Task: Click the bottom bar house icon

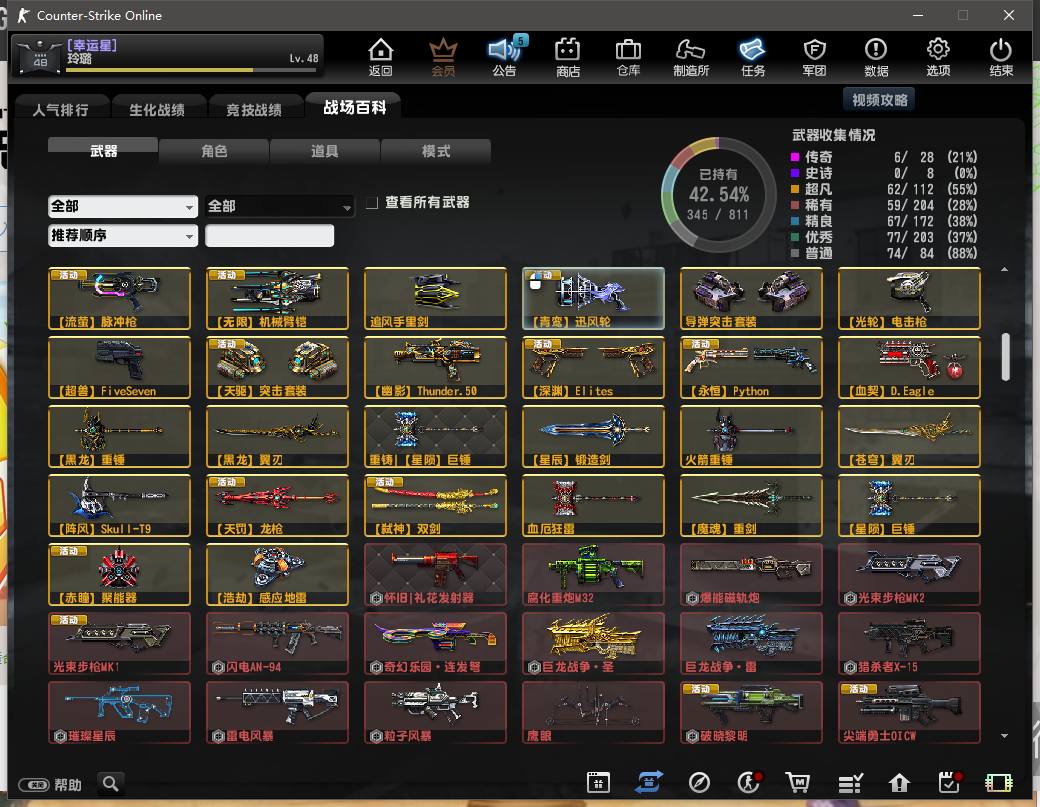Action: pos(899,783)
